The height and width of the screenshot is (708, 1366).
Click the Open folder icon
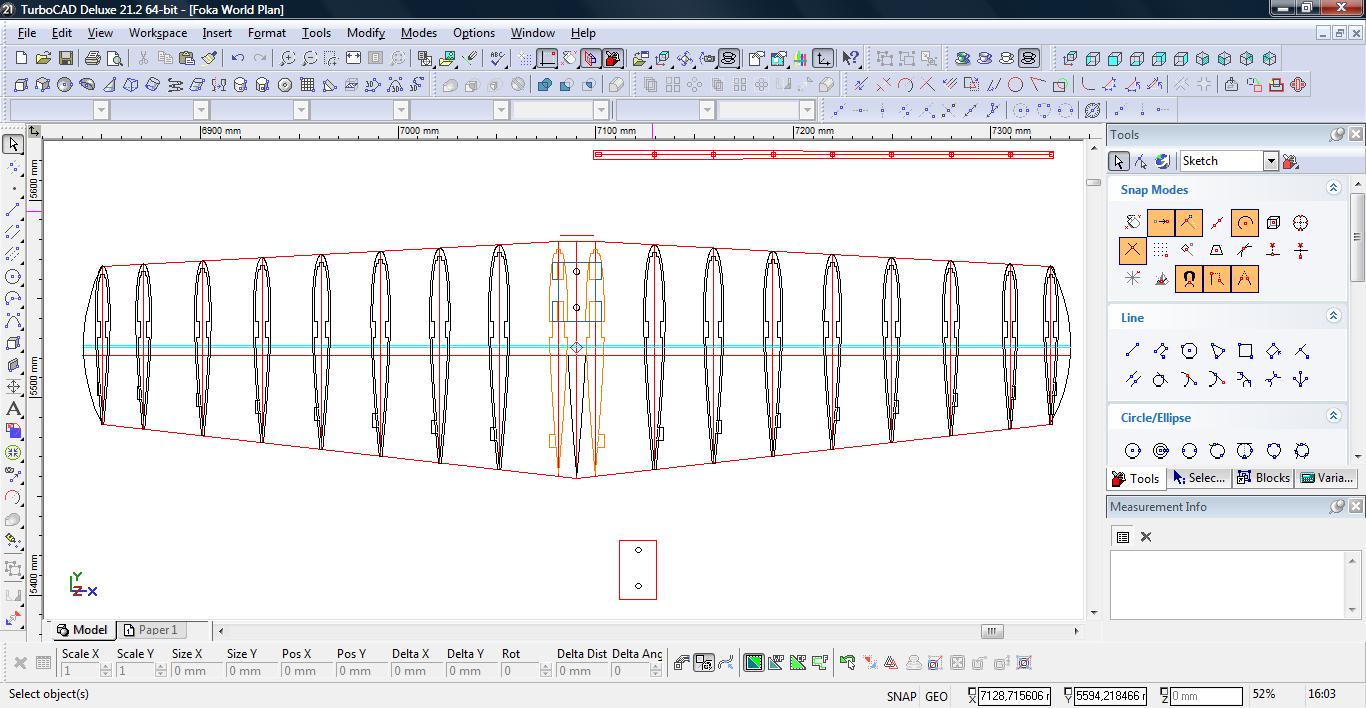pyautogui.click(x=43, y=59)
